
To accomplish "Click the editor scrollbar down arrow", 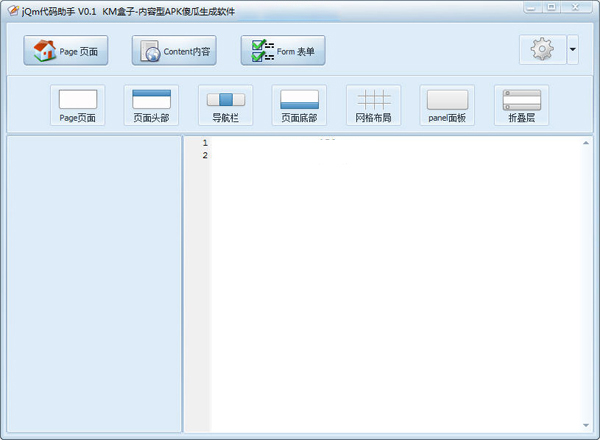I will click(x=586, y=424).
